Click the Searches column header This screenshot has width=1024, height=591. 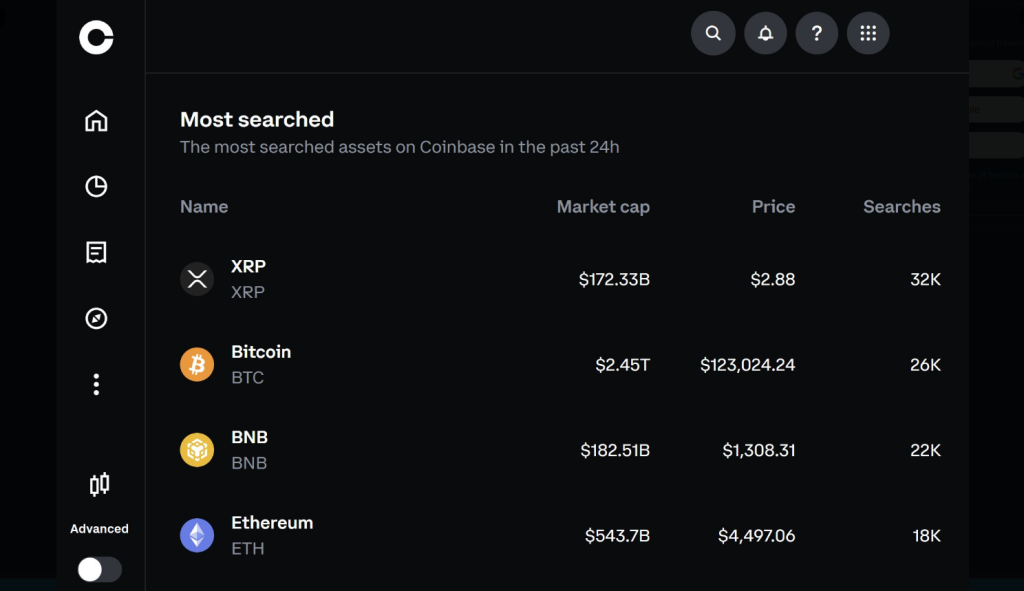(x=901, y=207)
